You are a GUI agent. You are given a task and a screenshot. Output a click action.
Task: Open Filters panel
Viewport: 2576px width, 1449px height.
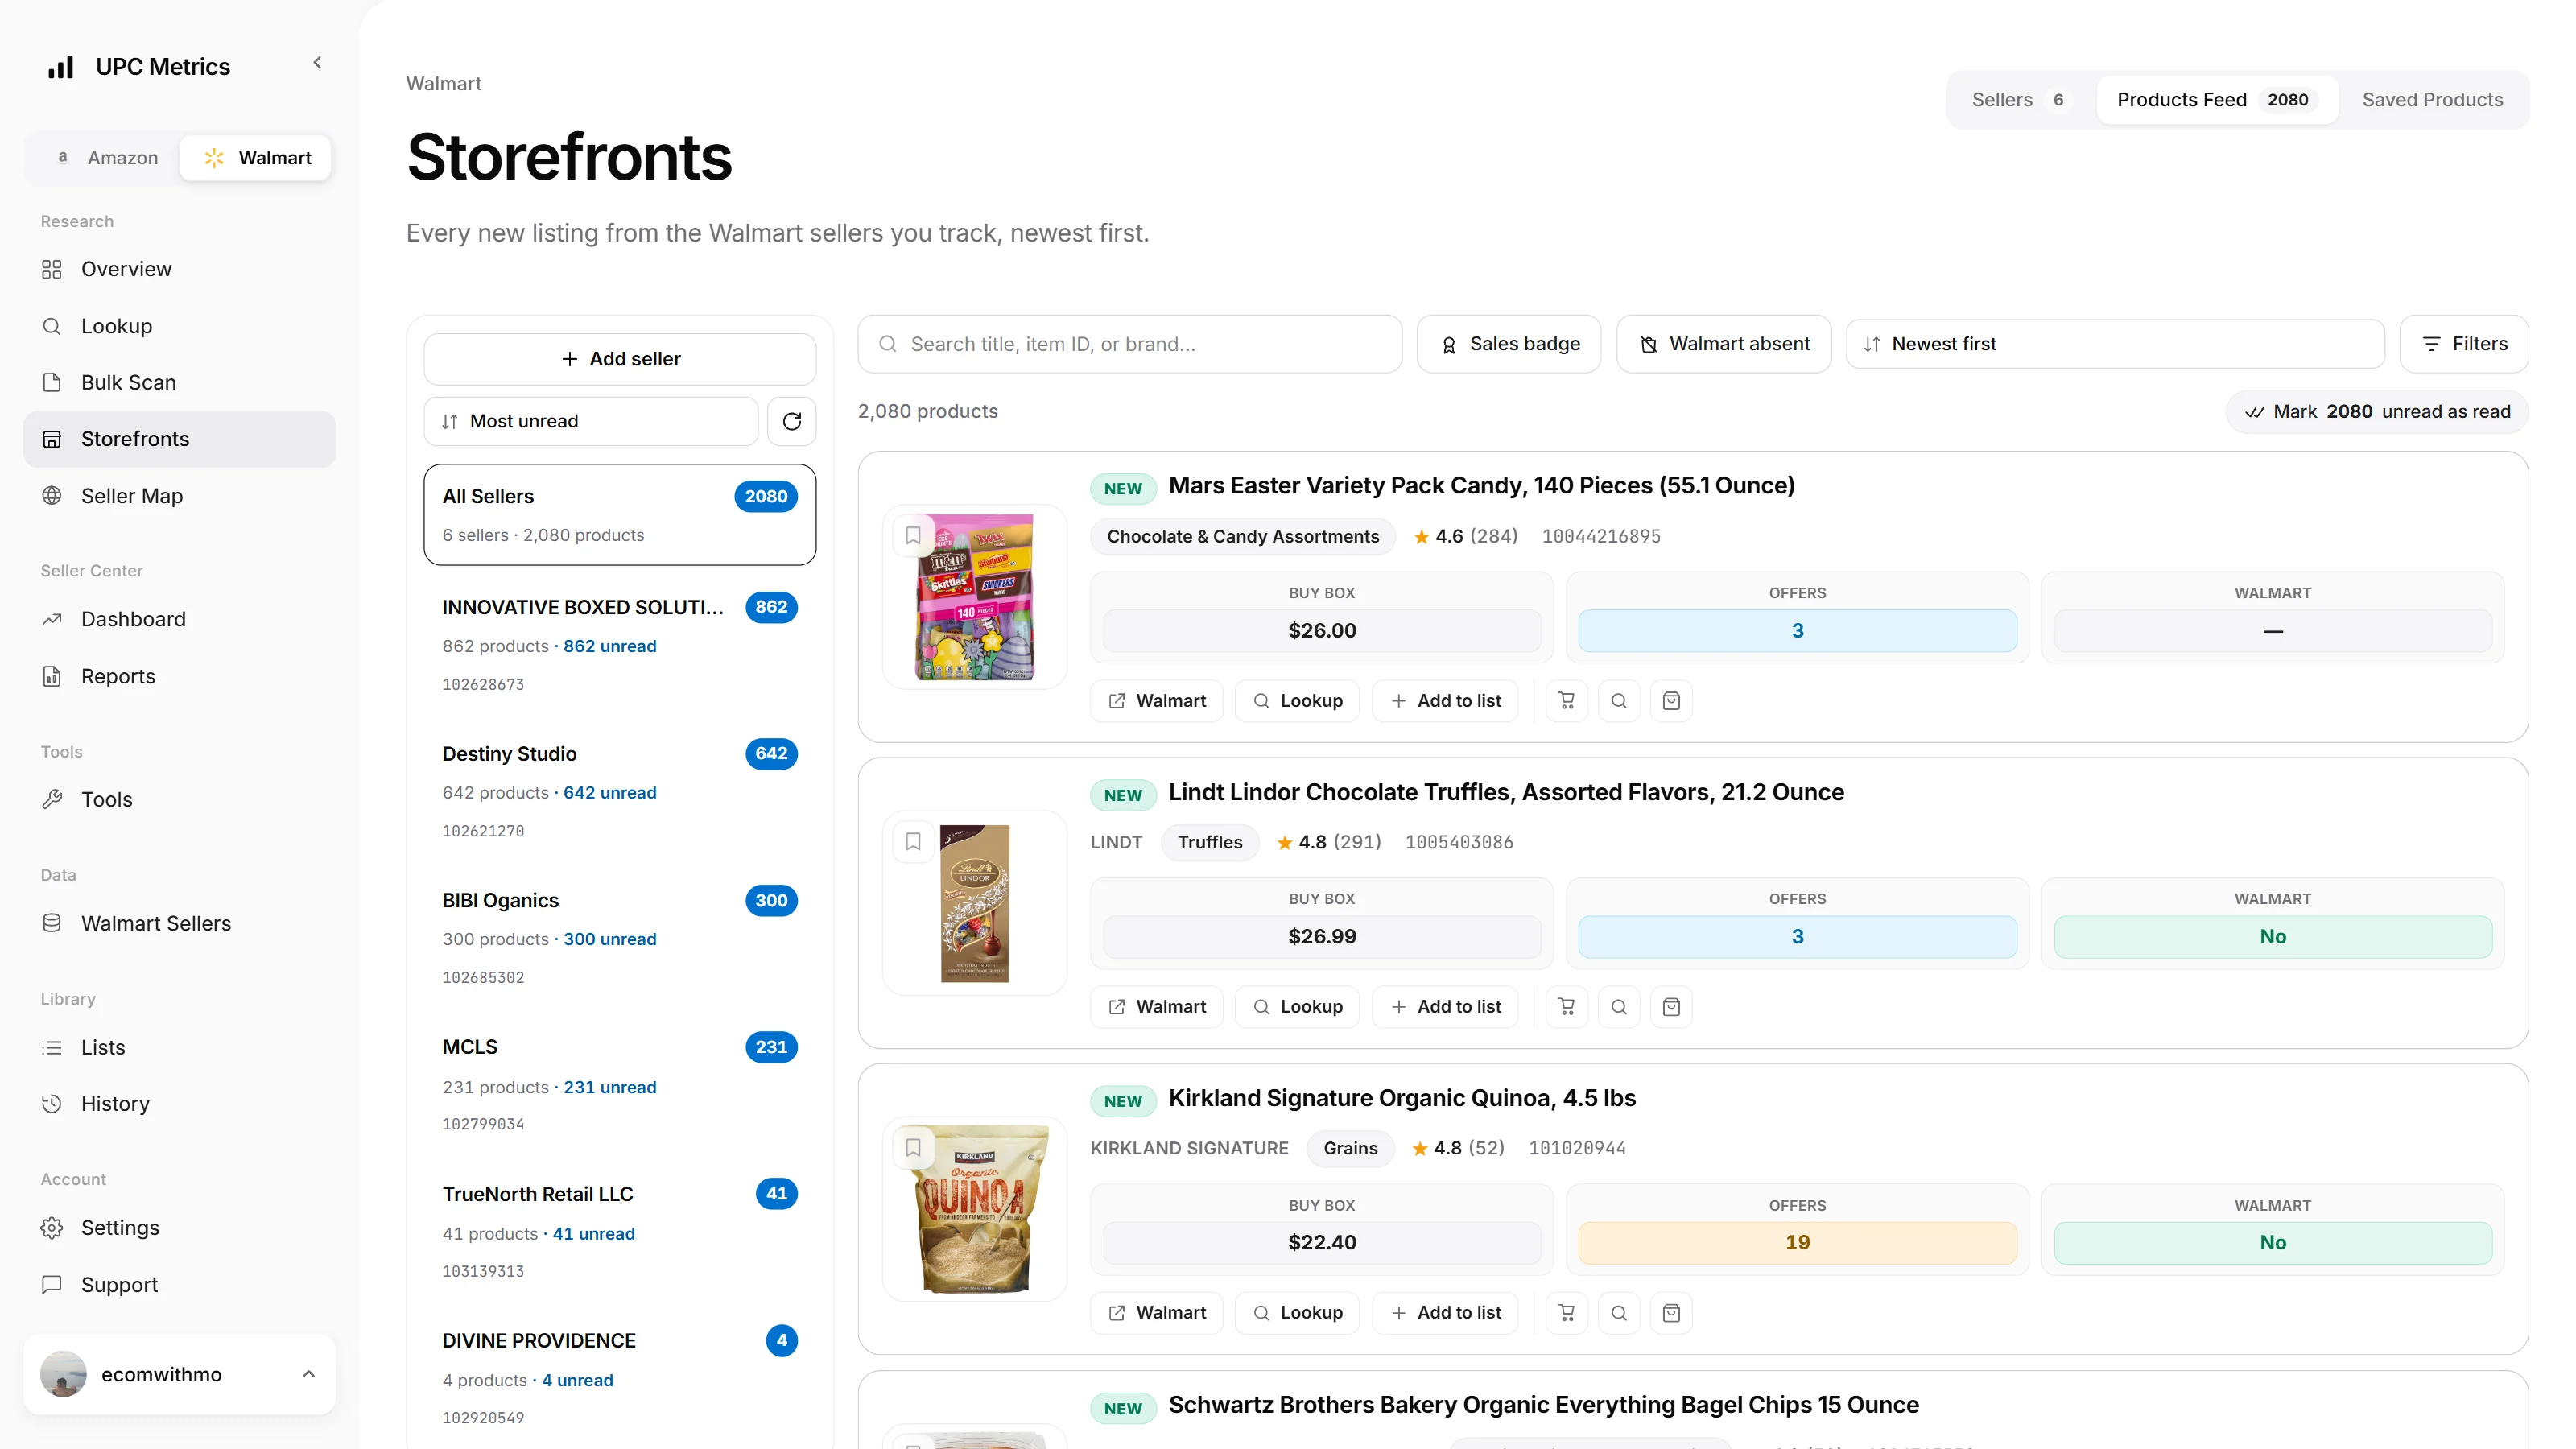click(x=2464, y=344)
